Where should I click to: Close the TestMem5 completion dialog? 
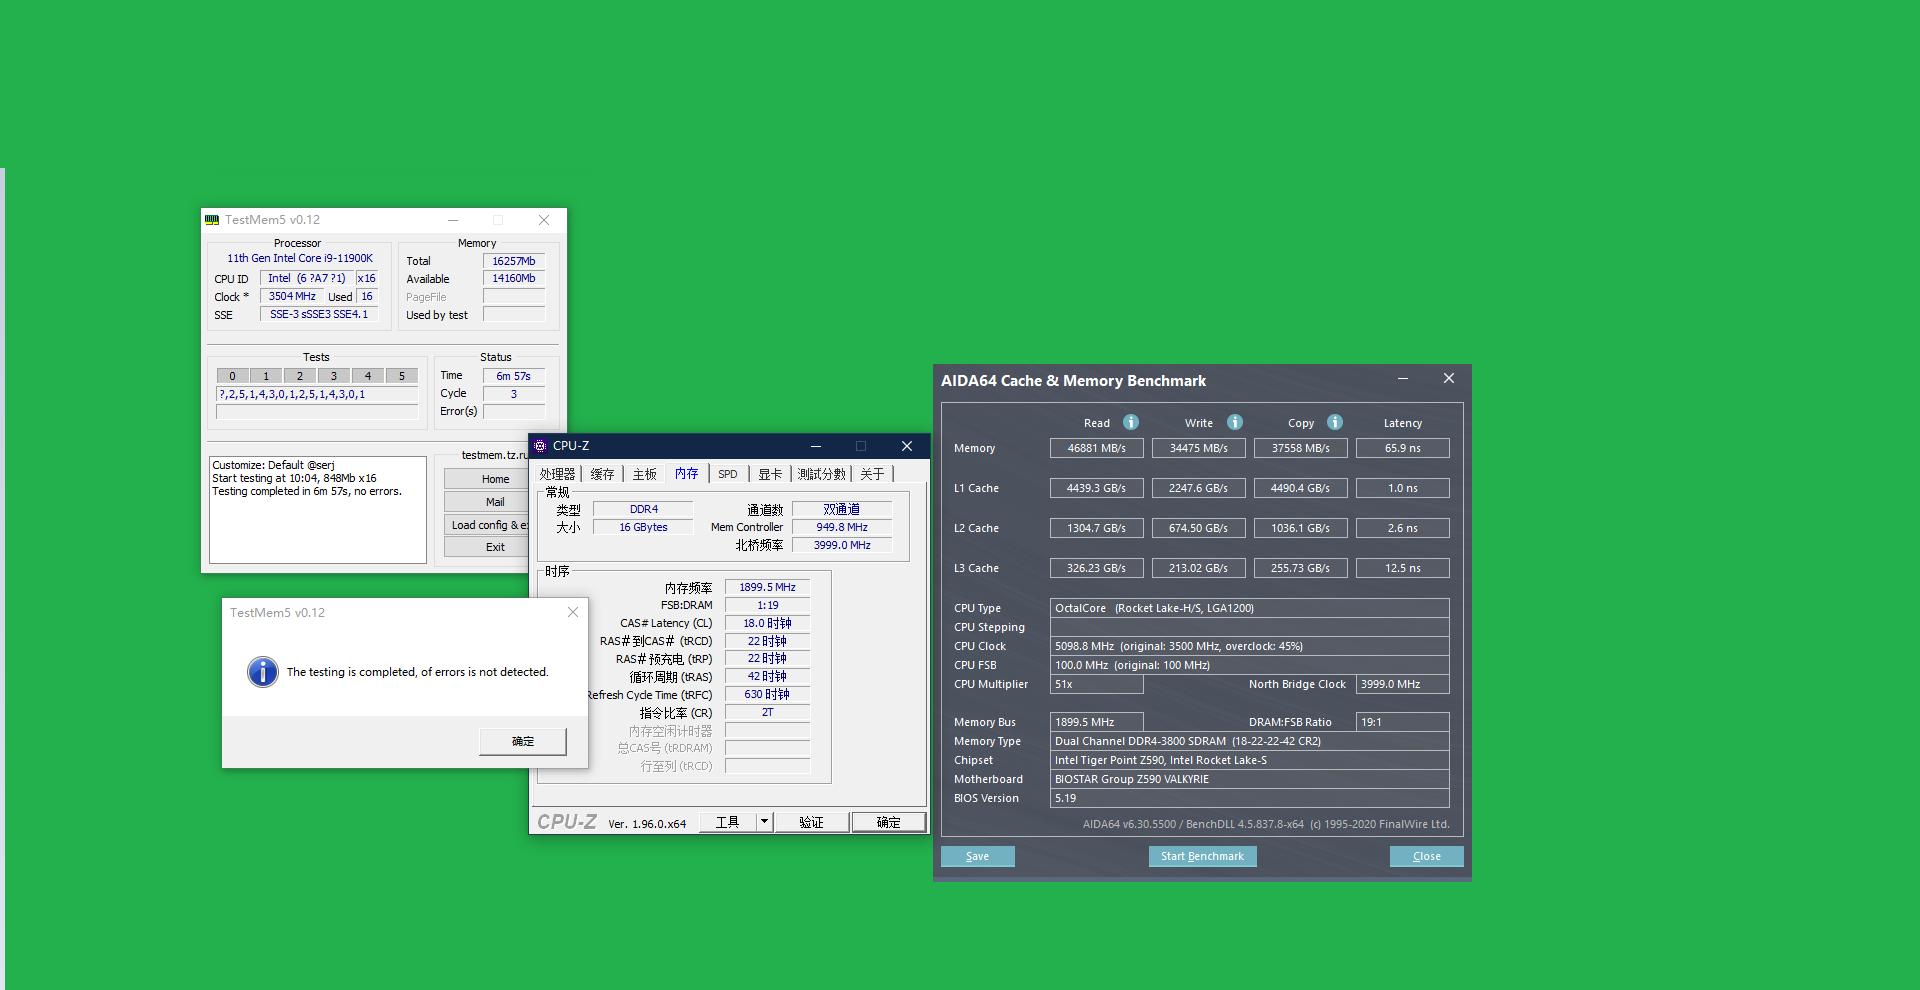coord(573,612)
